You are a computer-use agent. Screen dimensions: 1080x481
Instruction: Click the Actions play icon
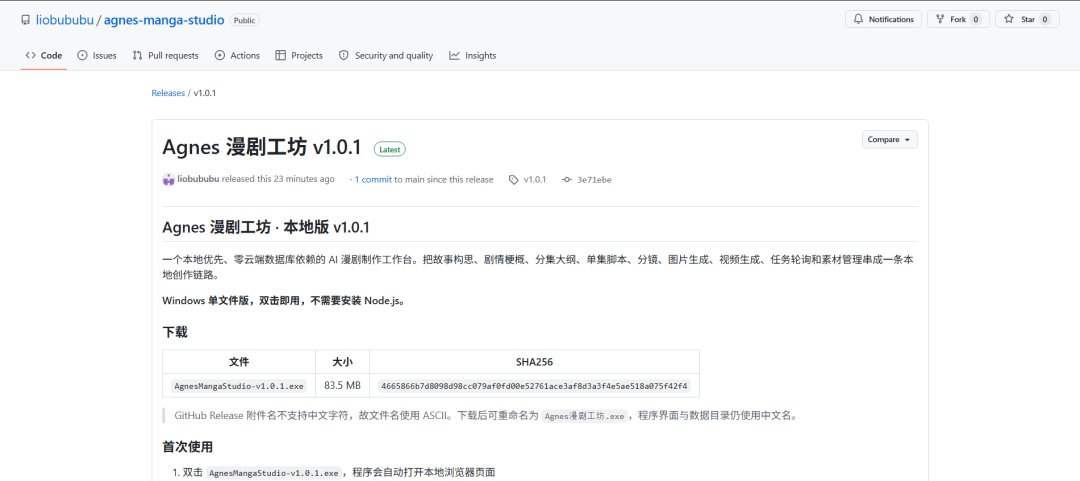click(x=220, y=55)
